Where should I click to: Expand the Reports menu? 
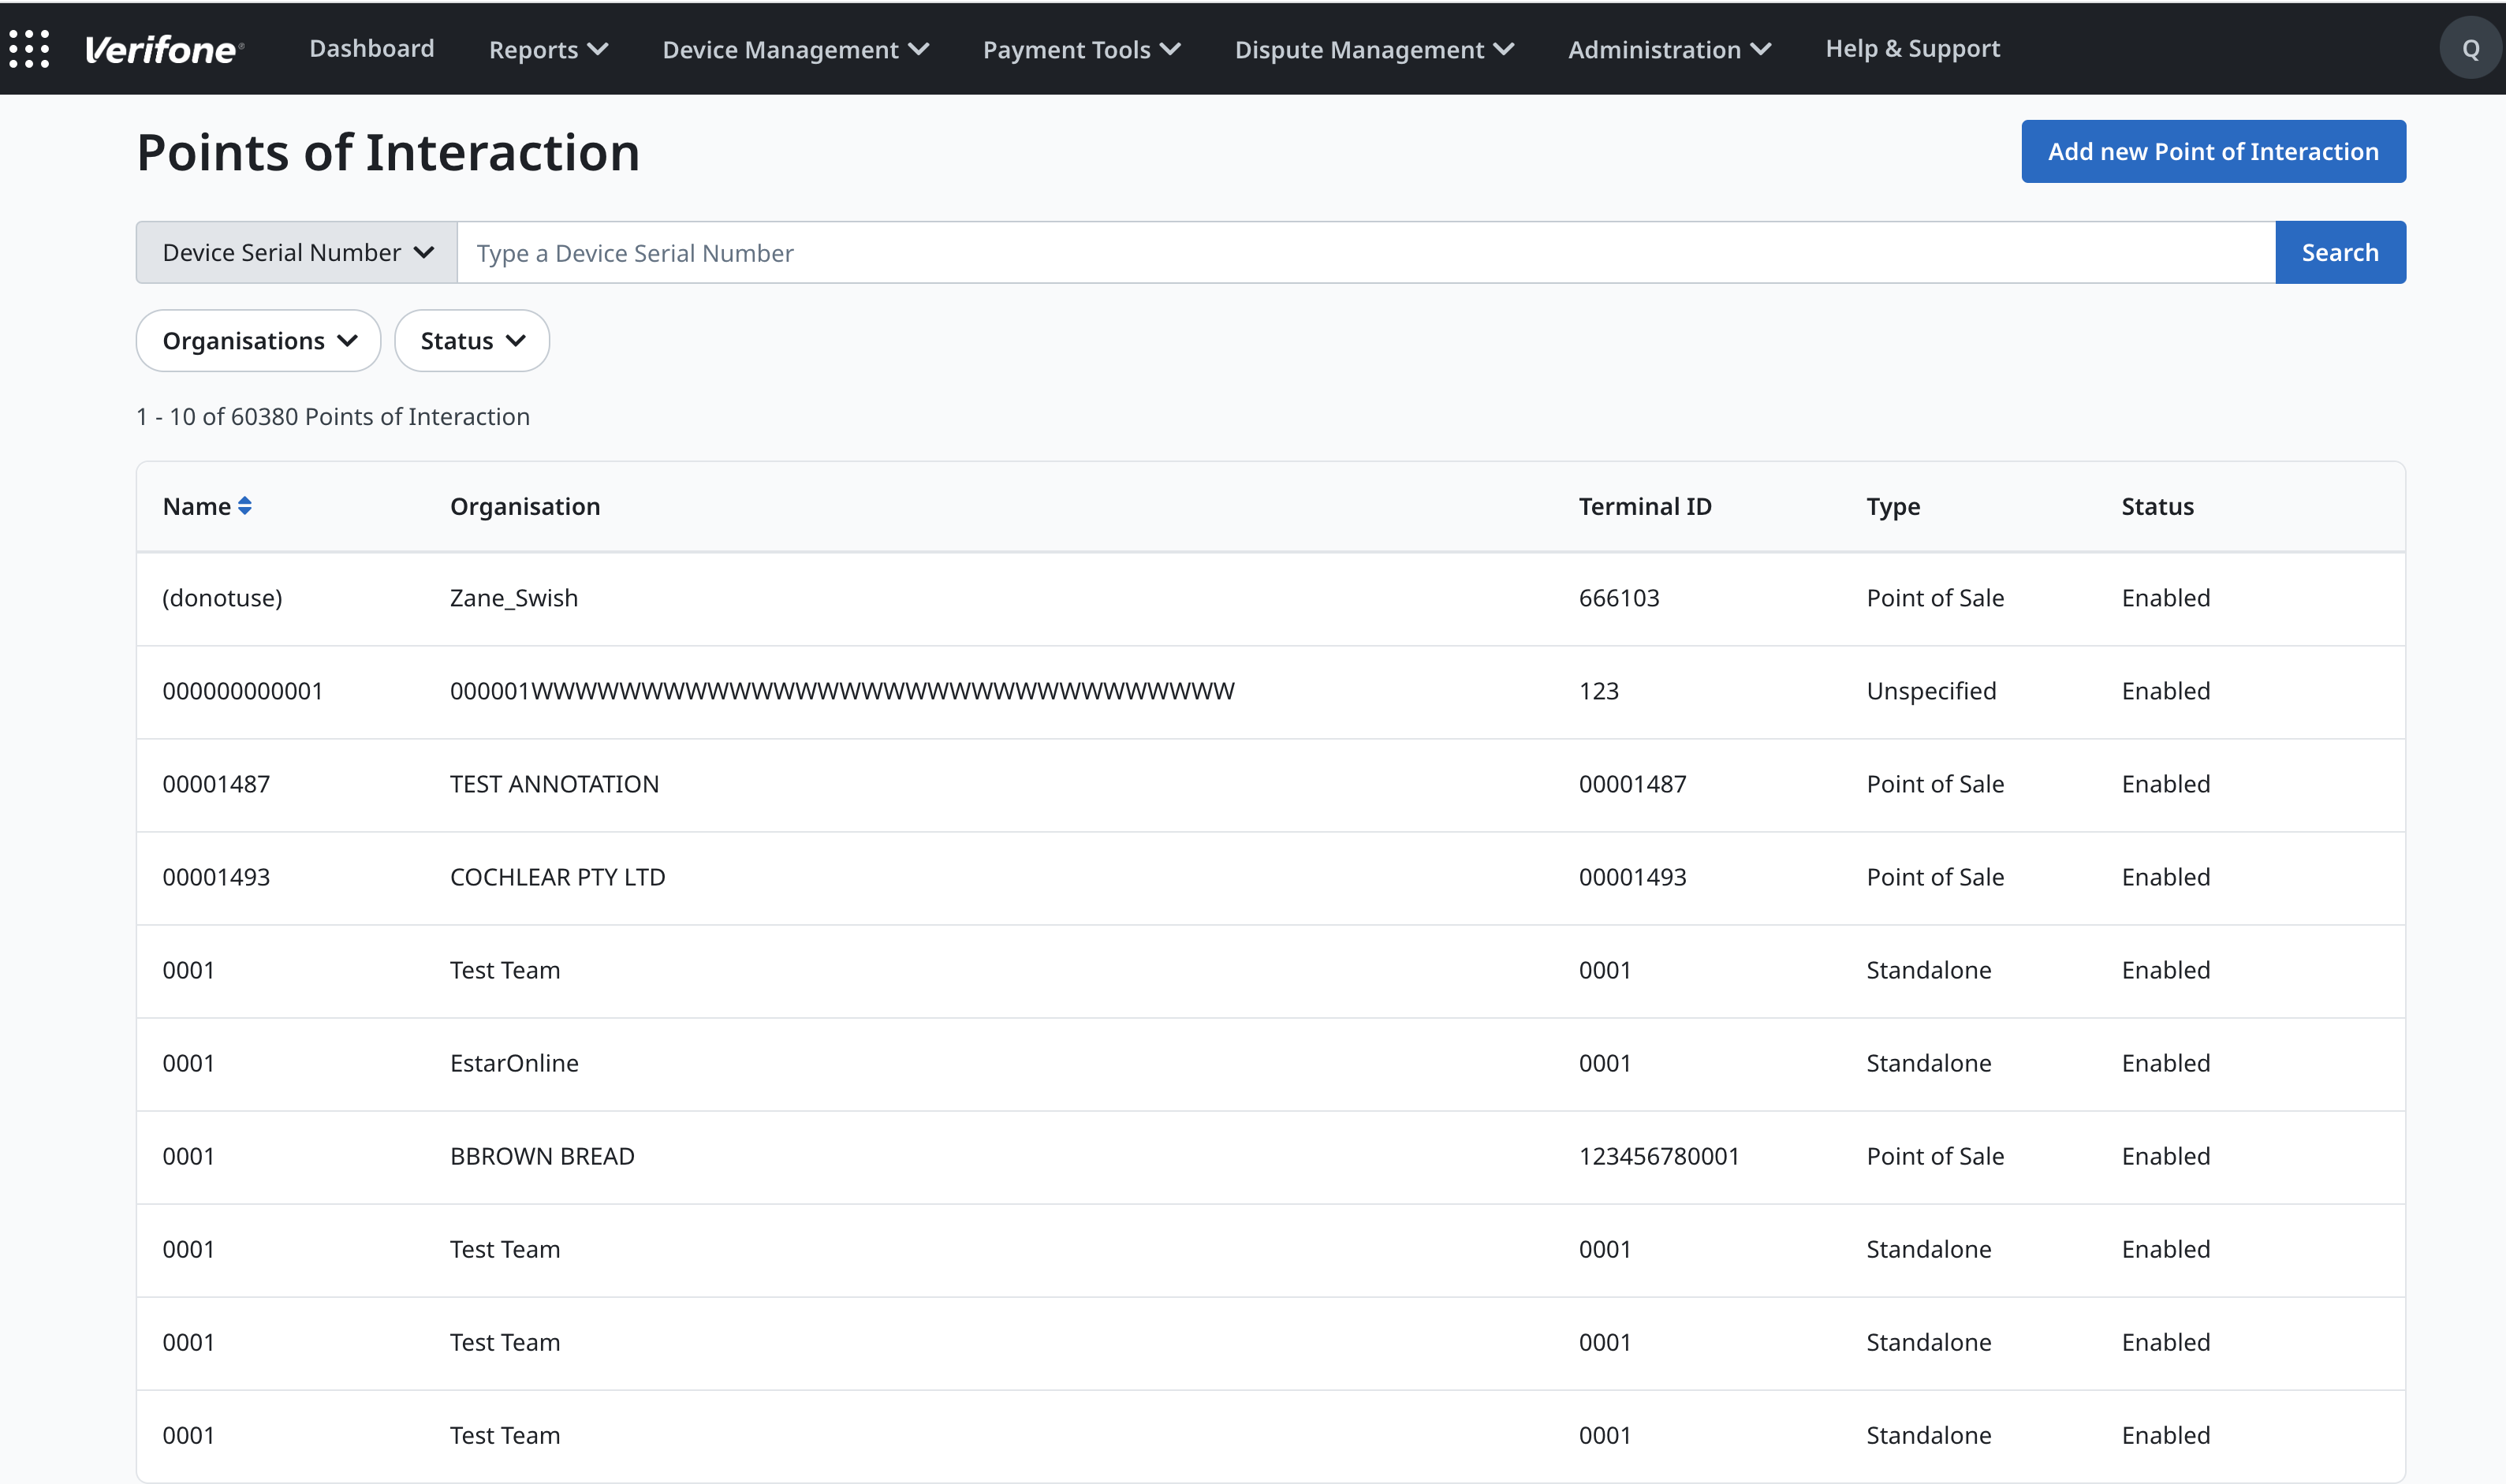tap(548, 49)
